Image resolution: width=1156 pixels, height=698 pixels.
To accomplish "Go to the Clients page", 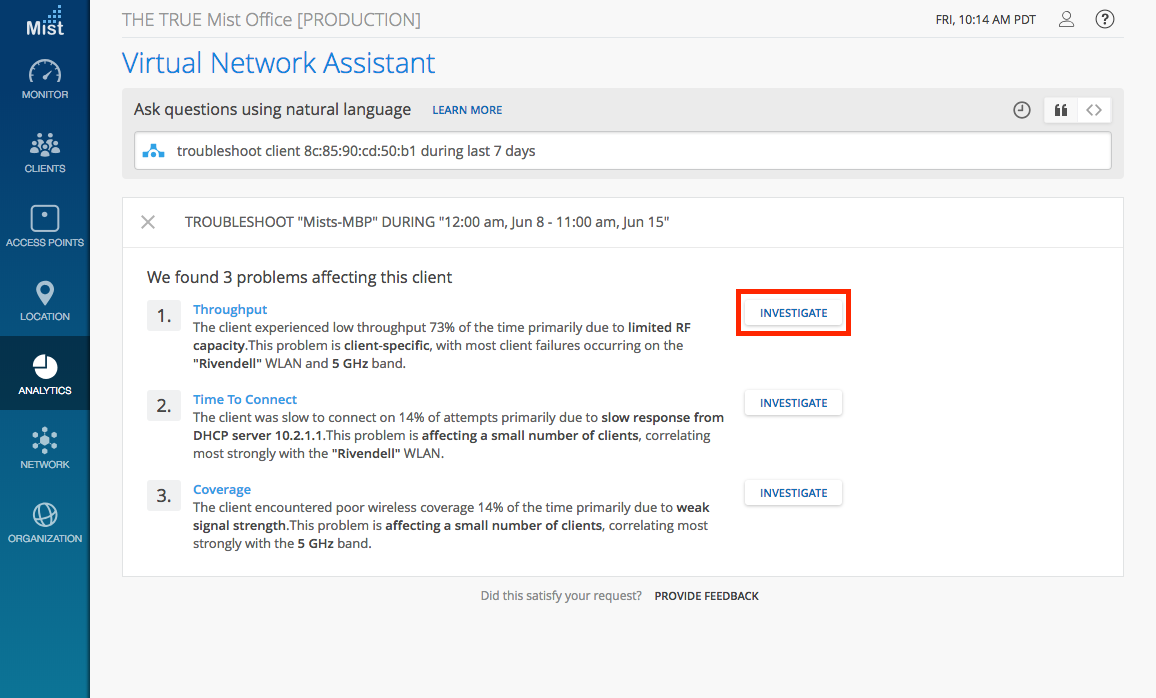I will click(x=45, y=153).
